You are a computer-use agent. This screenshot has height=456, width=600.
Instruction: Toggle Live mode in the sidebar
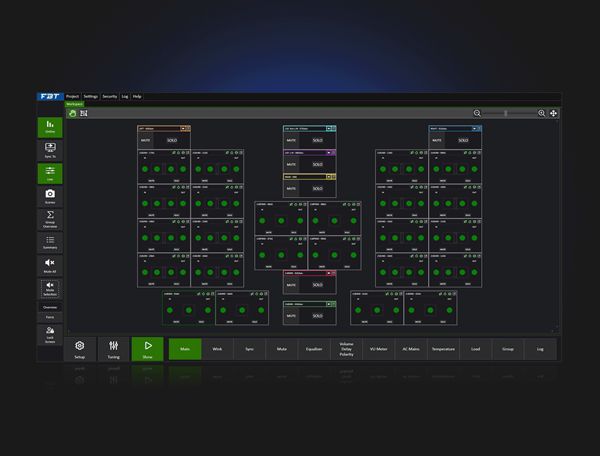click(50, 173)
